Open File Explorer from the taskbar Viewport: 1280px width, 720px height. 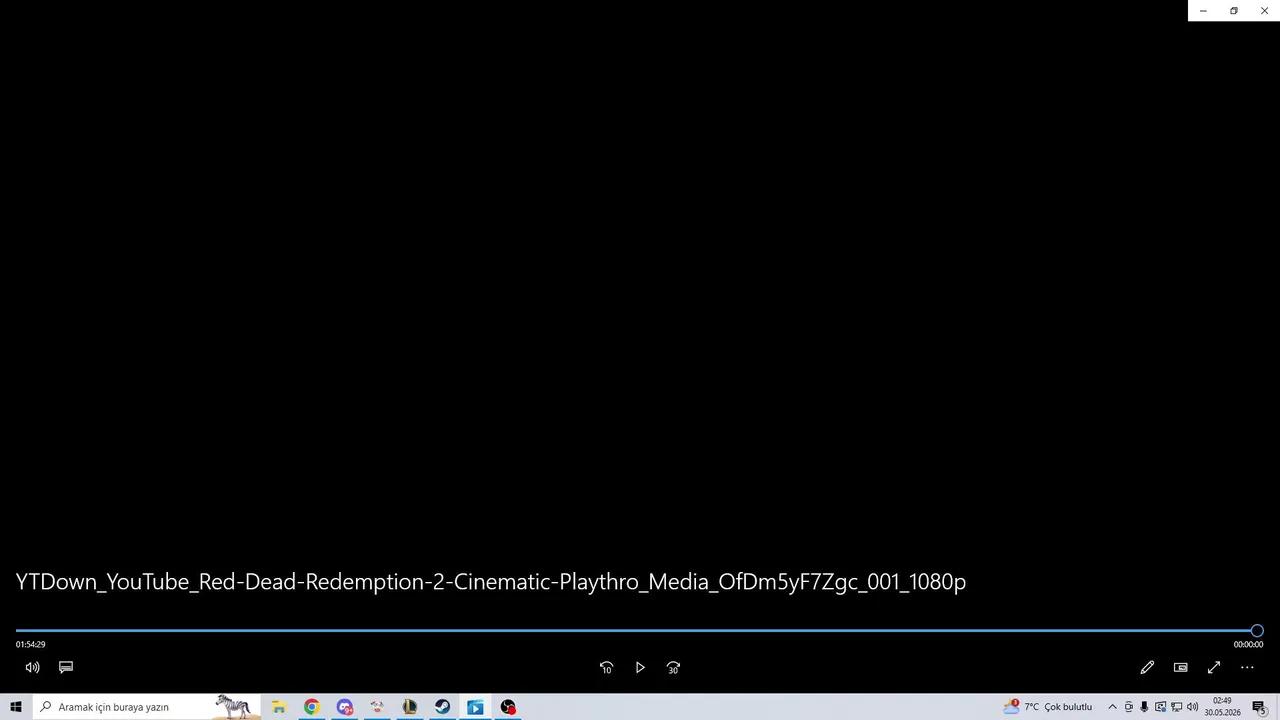[x=279, y=707]
